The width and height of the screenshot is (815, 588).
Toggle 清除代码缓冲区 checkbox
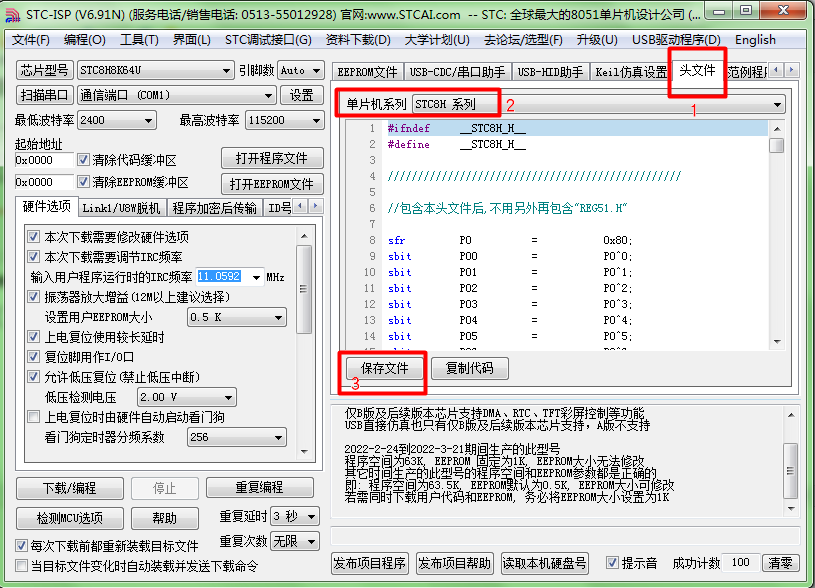(x=83, y=160)
